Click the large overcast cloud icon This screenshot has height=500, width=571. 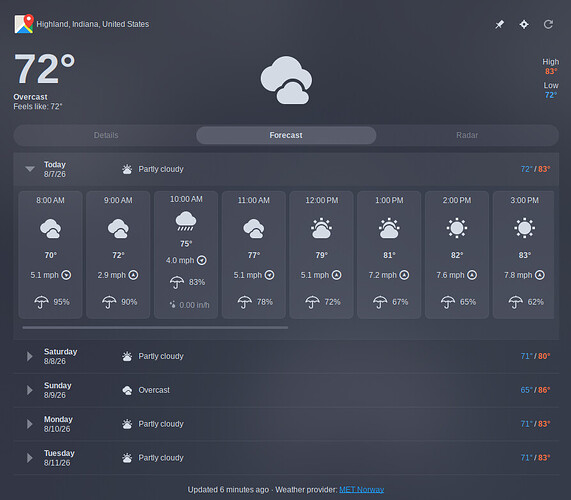click(x=286, y=80)
